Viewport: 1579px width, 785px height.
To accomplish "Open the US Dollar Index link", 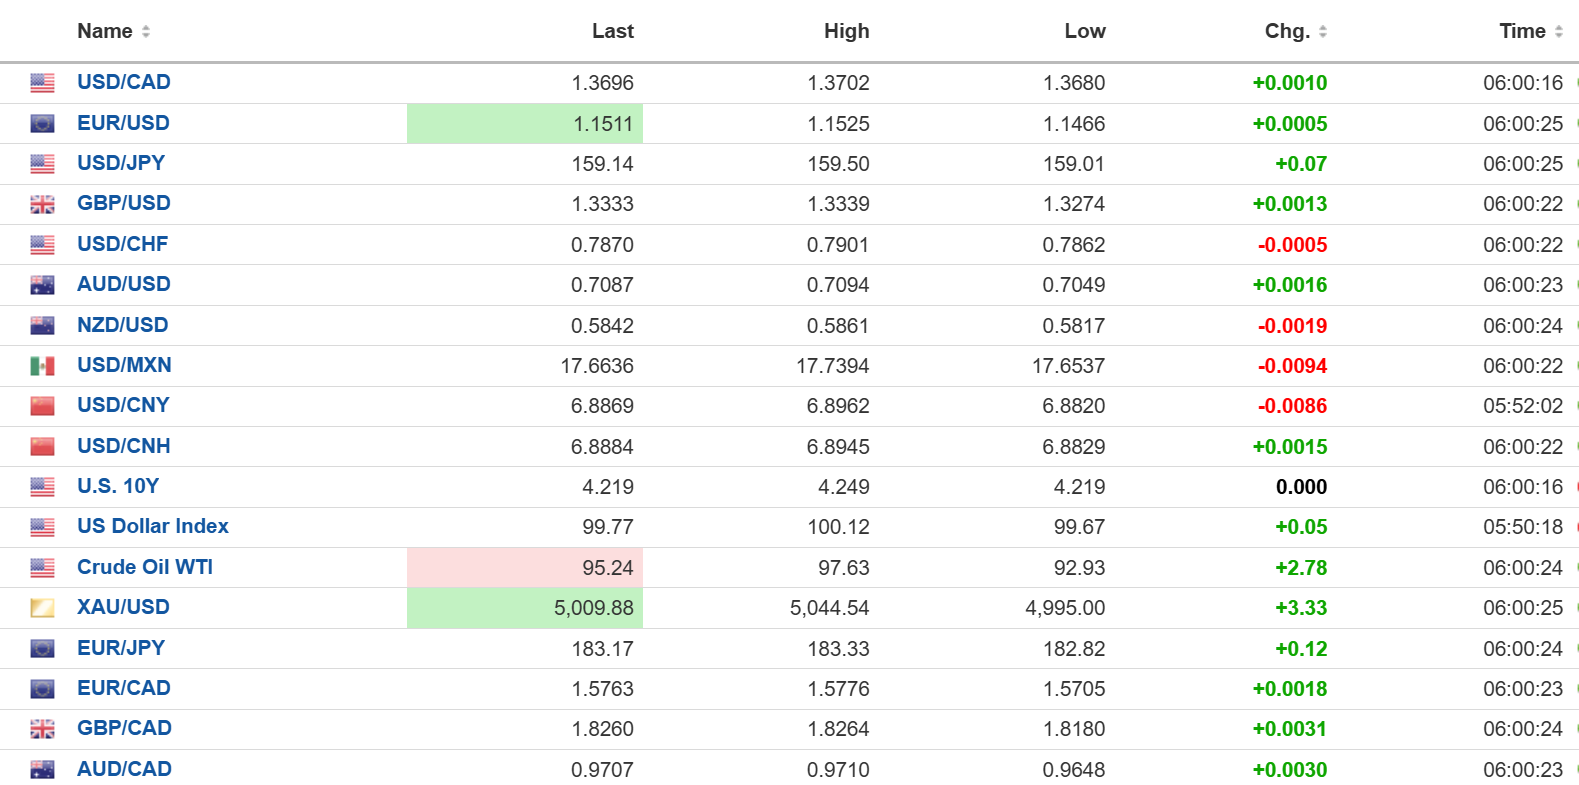I will pos(153,526).
